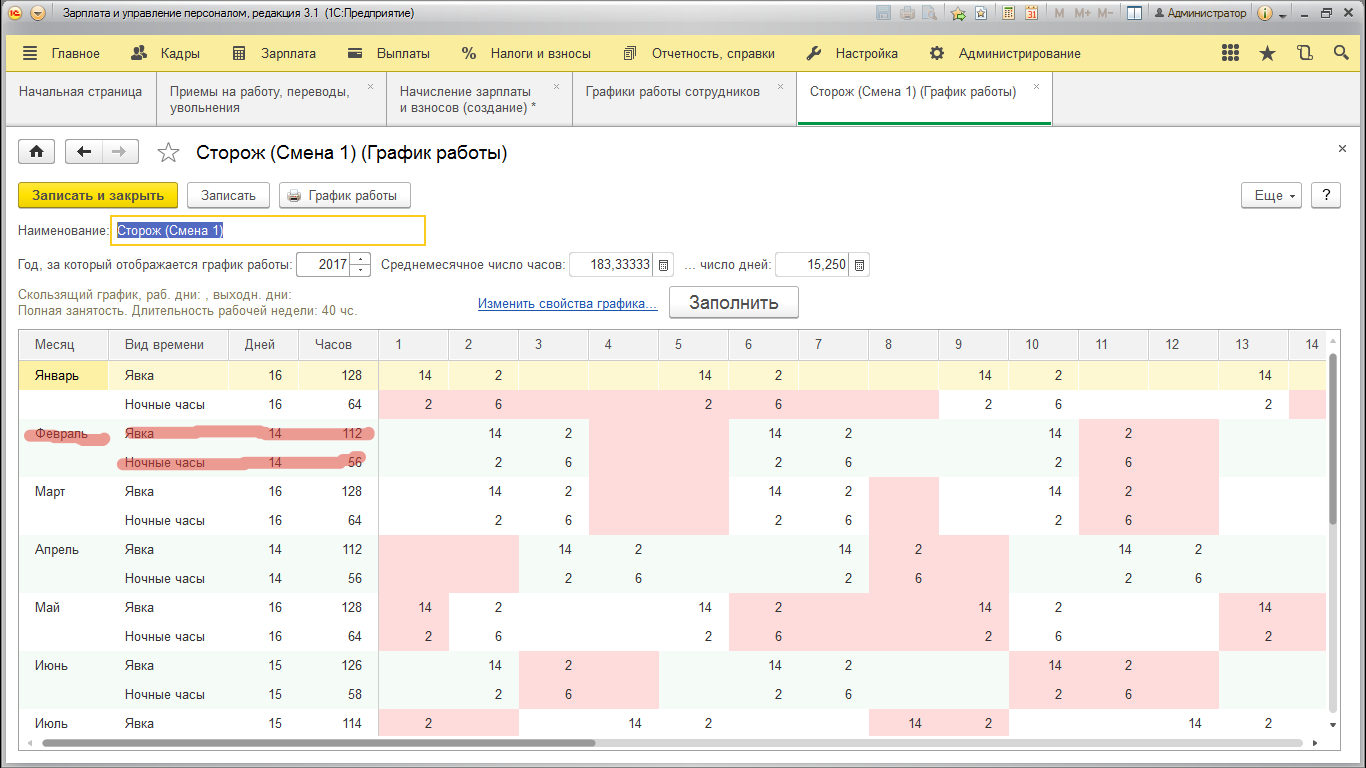
Task: Open the calendar icon in title bar
Action: [1030, 14]
